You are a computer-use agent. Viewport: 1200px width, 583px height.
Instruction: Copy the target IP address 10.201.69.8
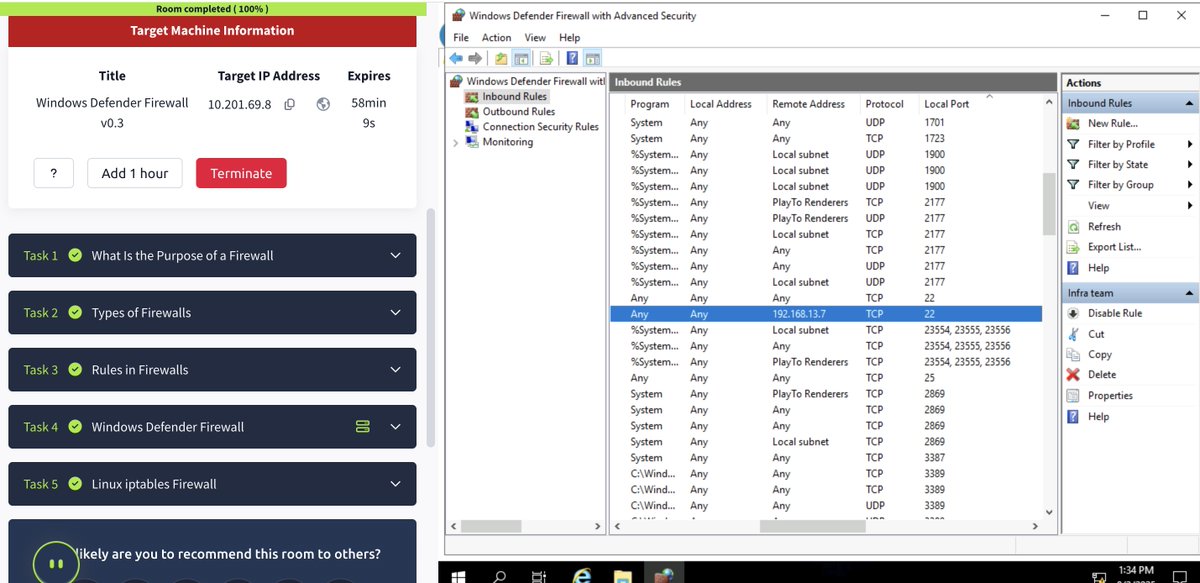[x=290, y=104]
